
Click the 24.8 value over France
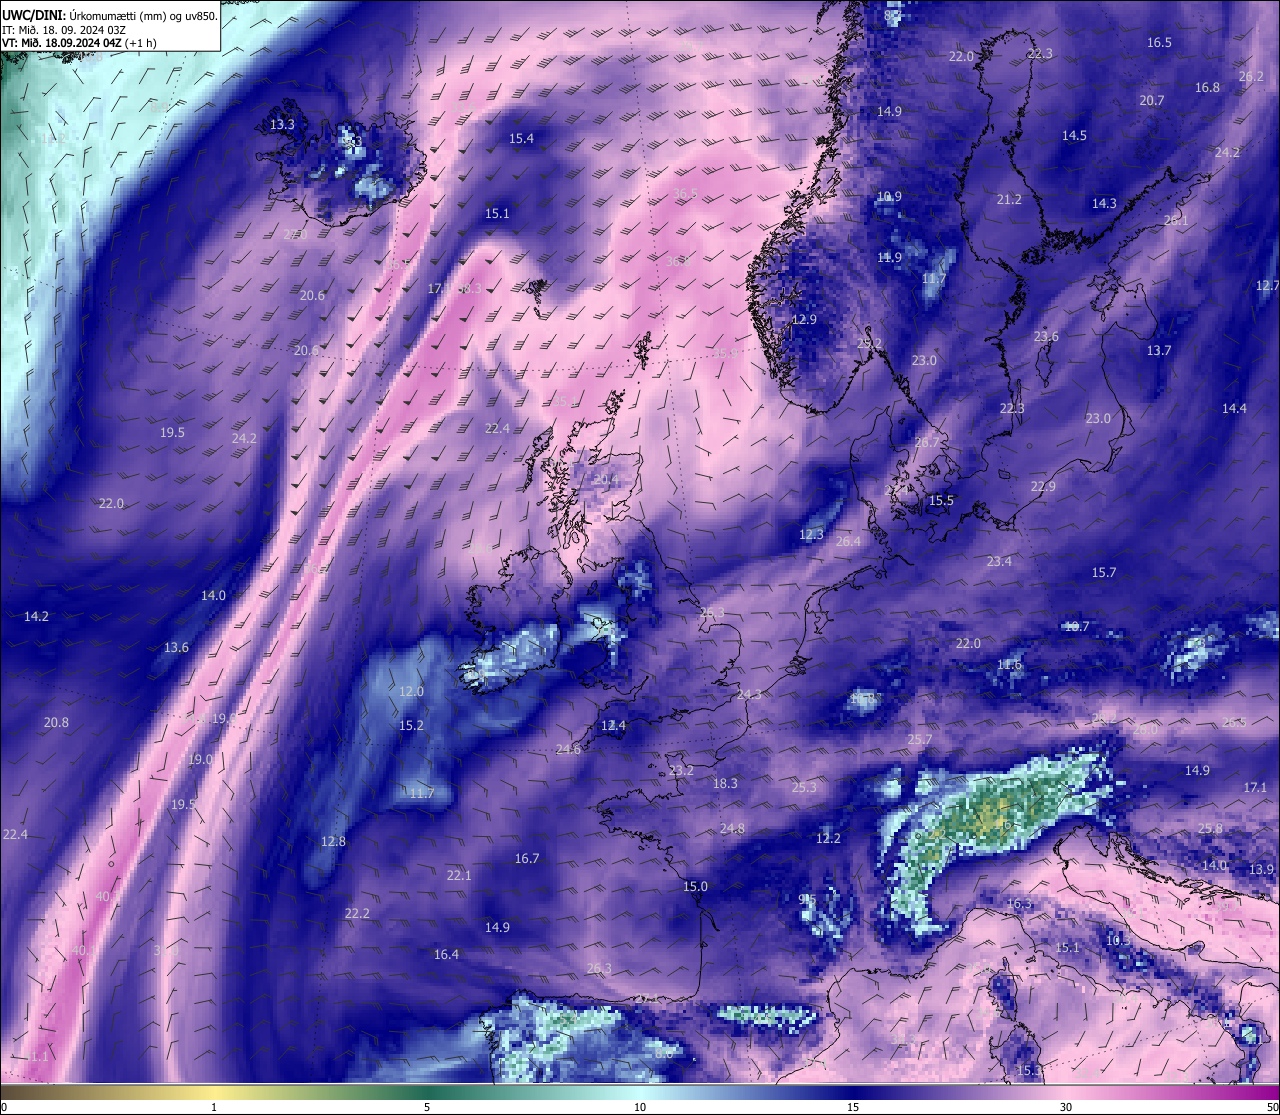[x=732, y=829]
